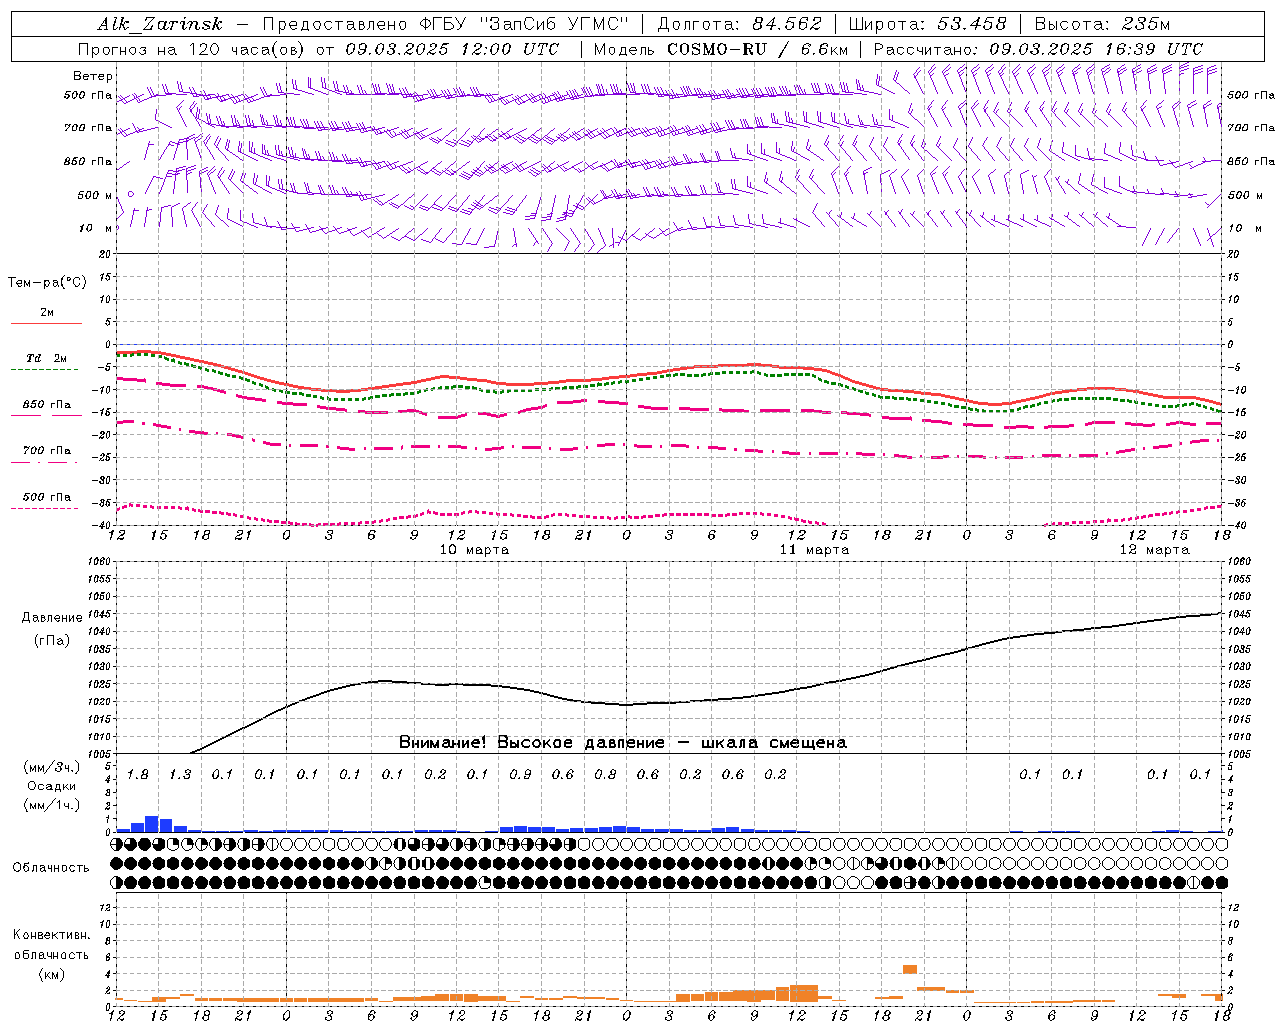Image resolution: width=1280 pixels, height=1024 pixels.
Task: Select the Широта: 53.458 header field
Action: point(927,24)
